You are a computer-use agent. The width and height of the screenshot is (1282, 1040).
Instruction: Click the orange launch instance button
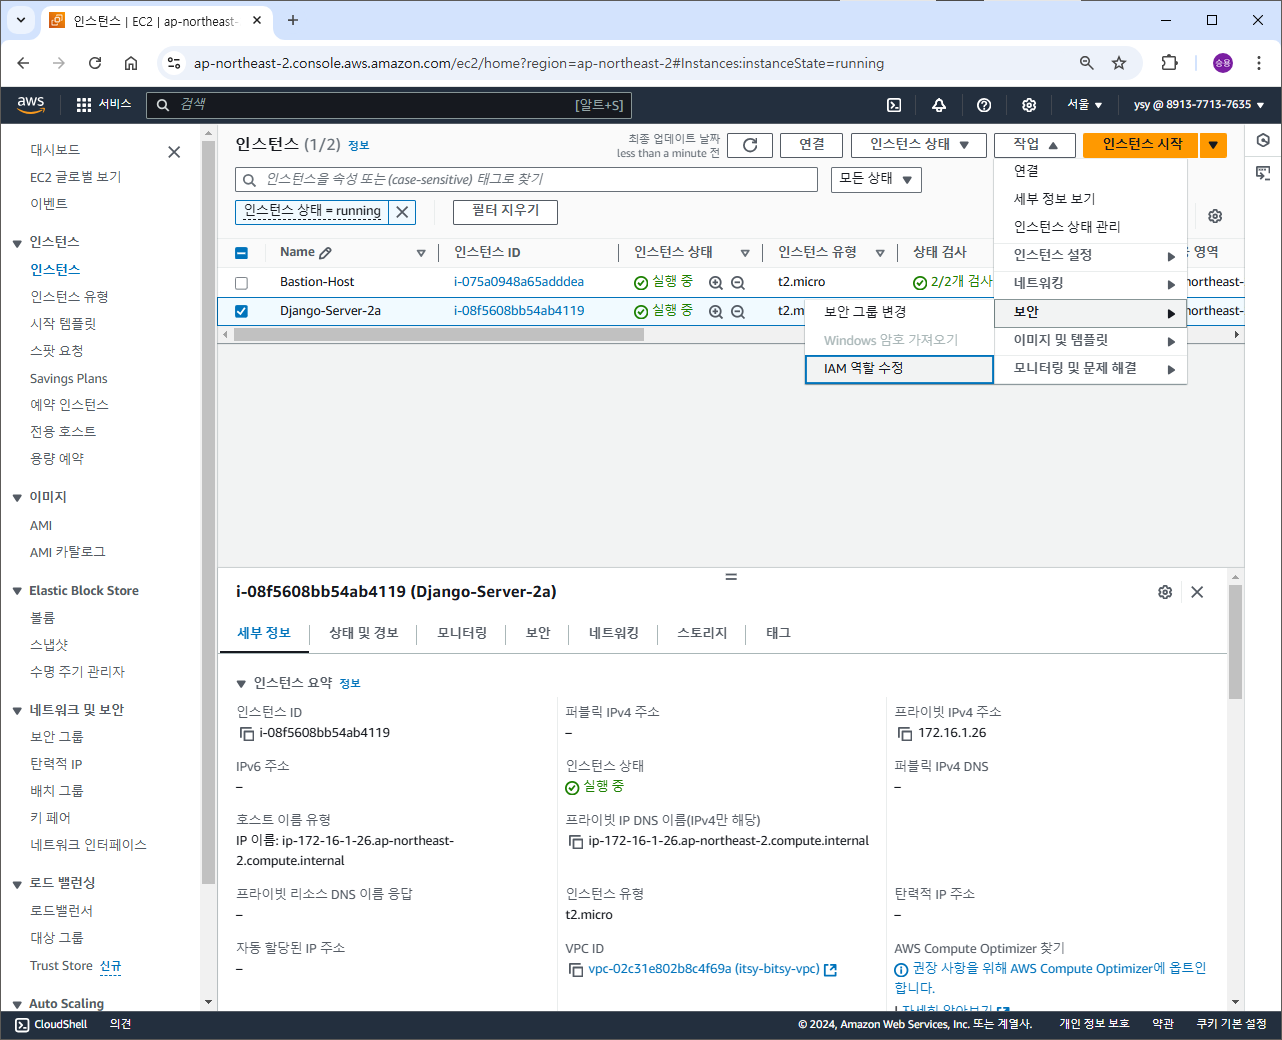1141,145
